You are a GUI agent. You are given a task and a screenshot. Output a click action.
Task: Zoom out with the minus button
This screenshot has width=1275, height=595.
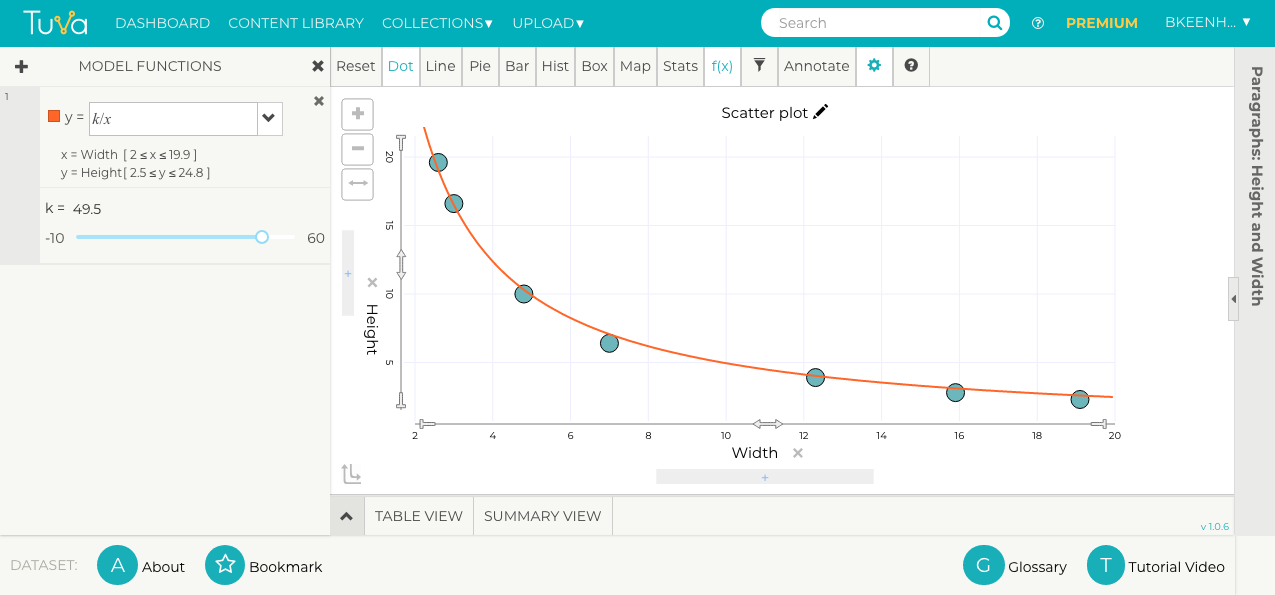pos(357,150)
